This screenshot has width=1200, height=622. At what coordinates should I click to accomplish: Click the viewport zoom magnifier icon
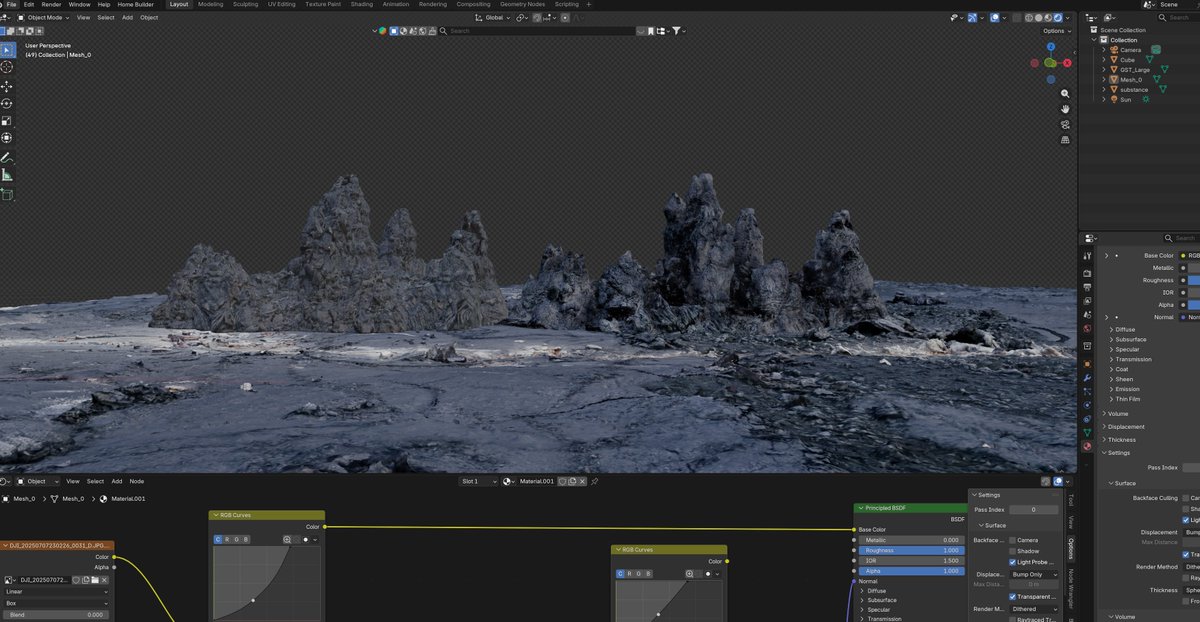pos(1065,93)
